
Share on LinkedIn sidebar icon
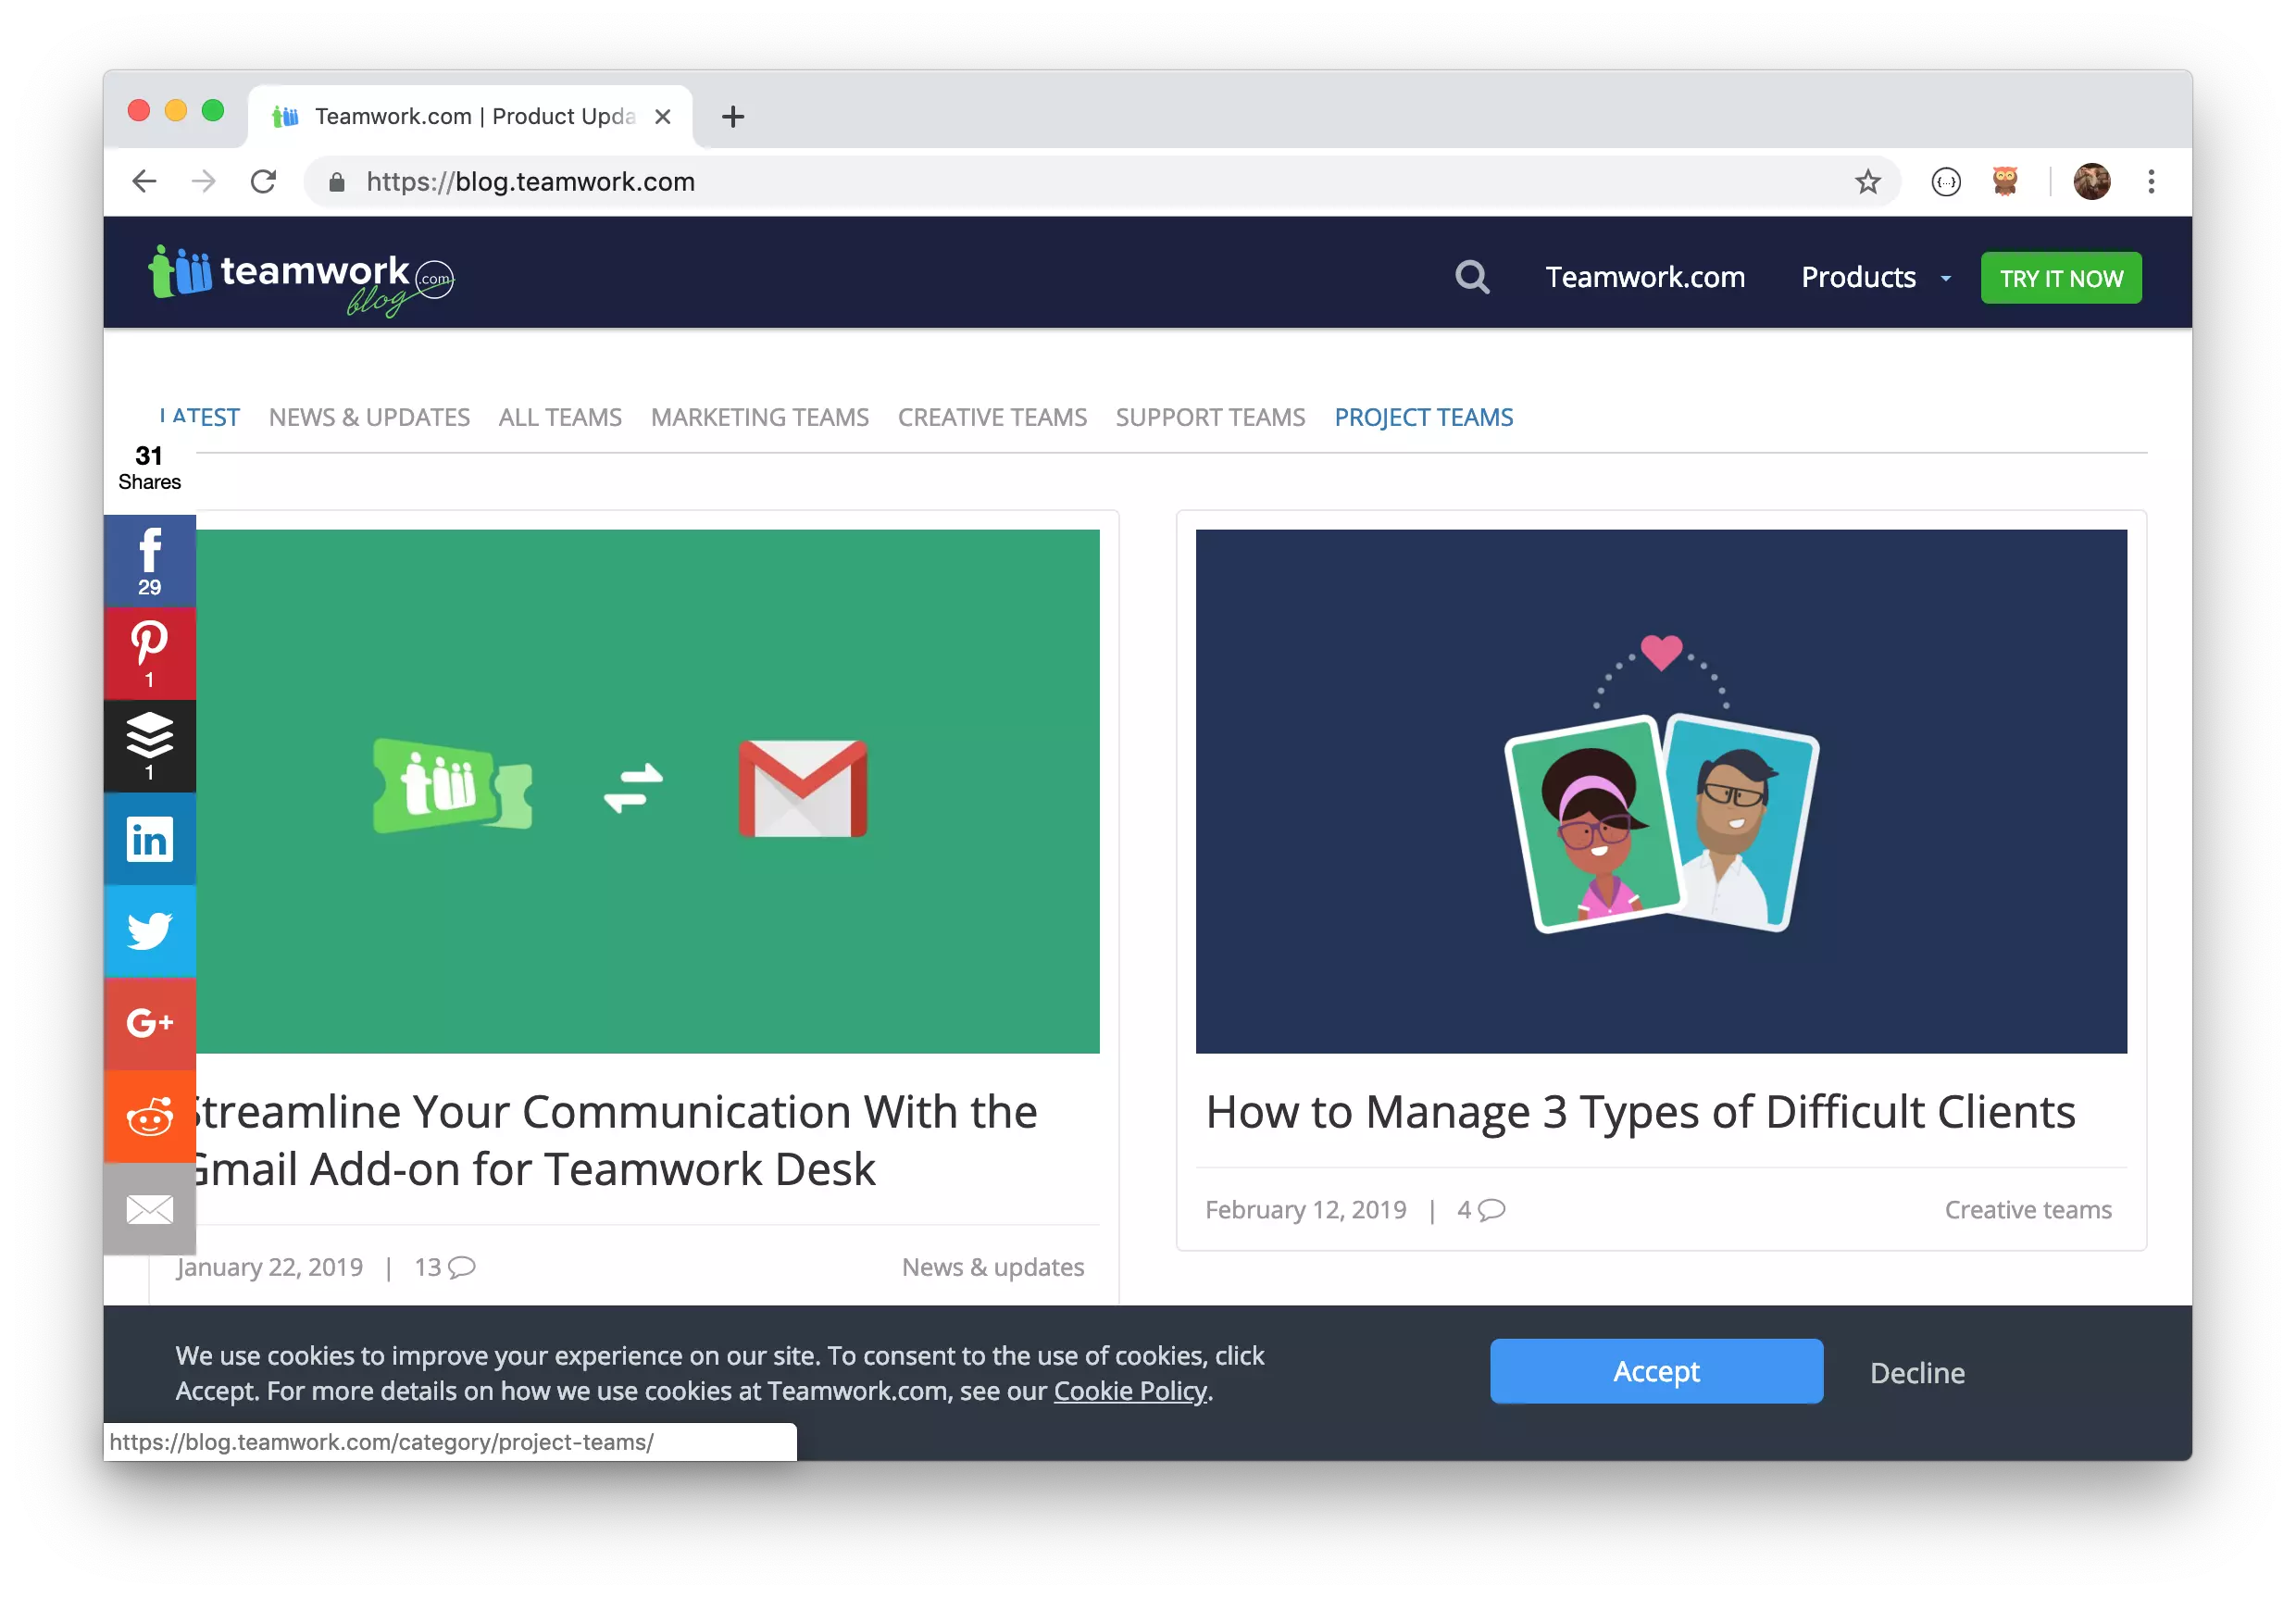pyautogui.click(x=149, y=838)
